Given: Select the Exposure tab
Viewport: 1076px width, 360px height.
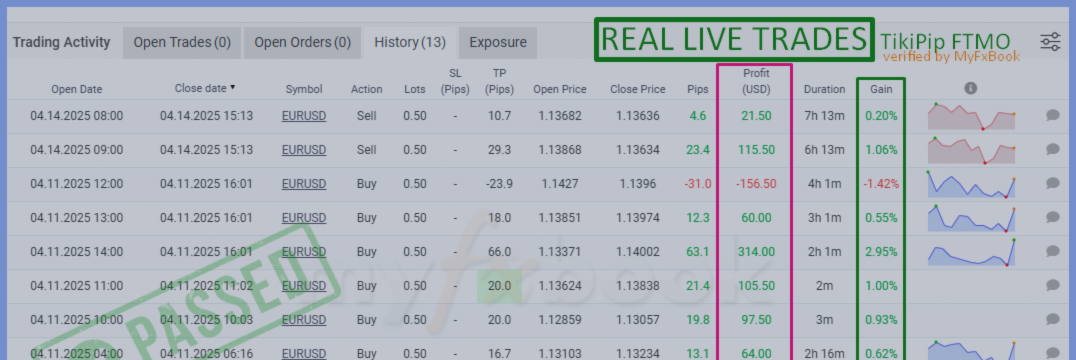Looking at the screenshot, I should [498, 43].
